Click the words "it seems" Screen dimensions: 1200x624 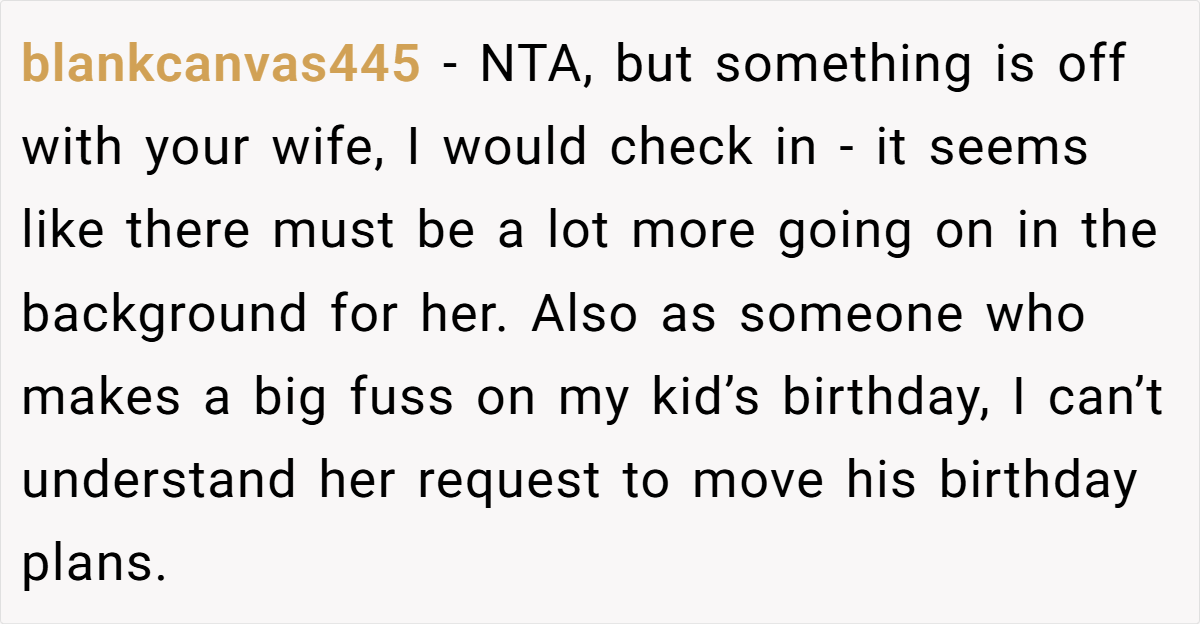(982, 148)
